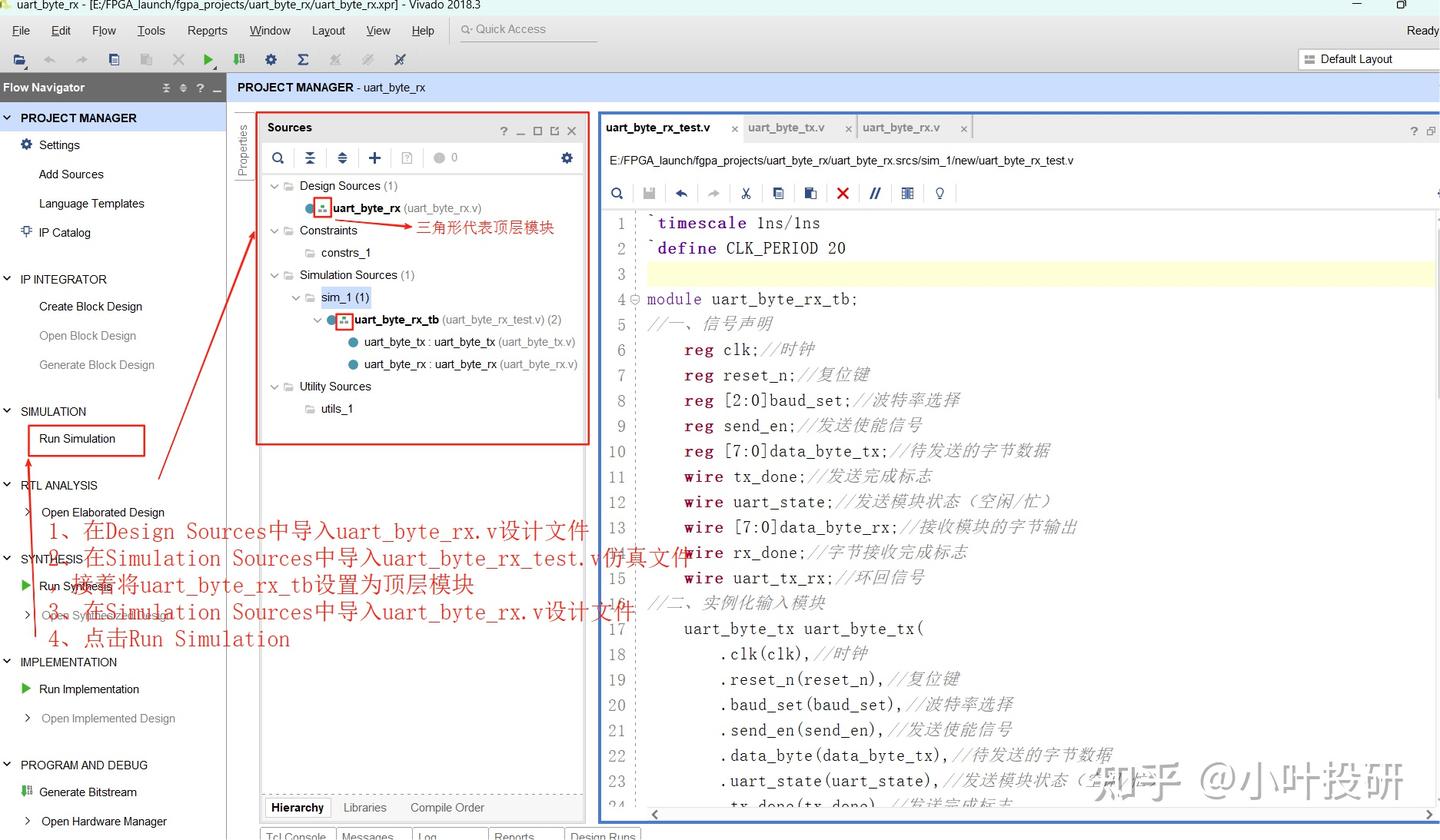Open project settings gear in main toolbar
The height and width of the screenshot is (840, 1440).
[x=269, y=59]
